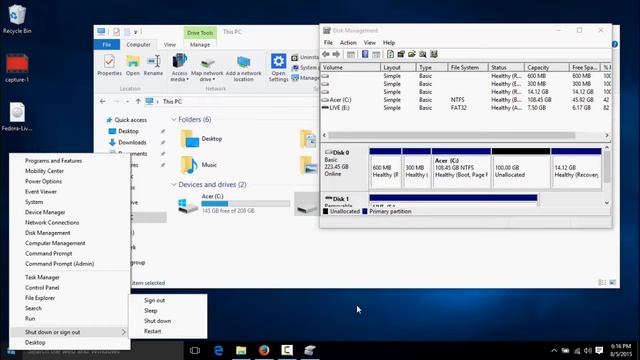640x360 pixels.
Task: Click the open-folder icon in Disk Management toolbar
Action: pos(412,54)
